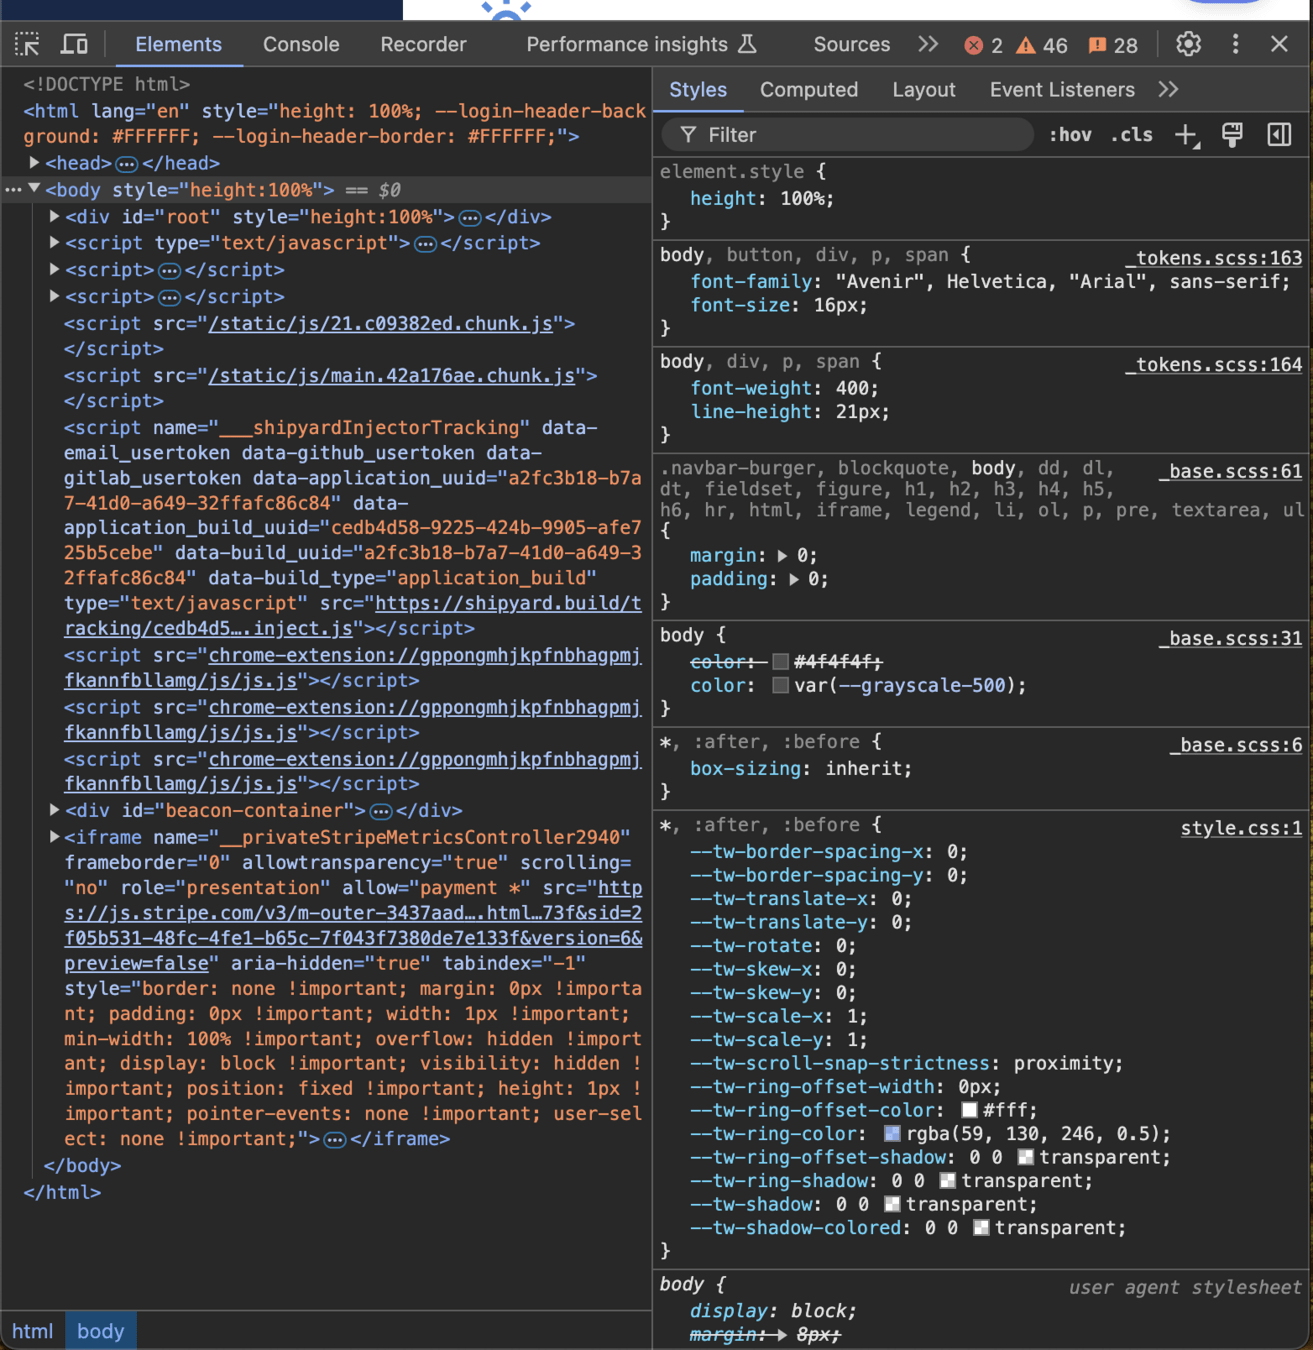Click the ellipsis badge in beacon-container div
Viewport: 1313px width, 1350px height.
coord(380,811)
